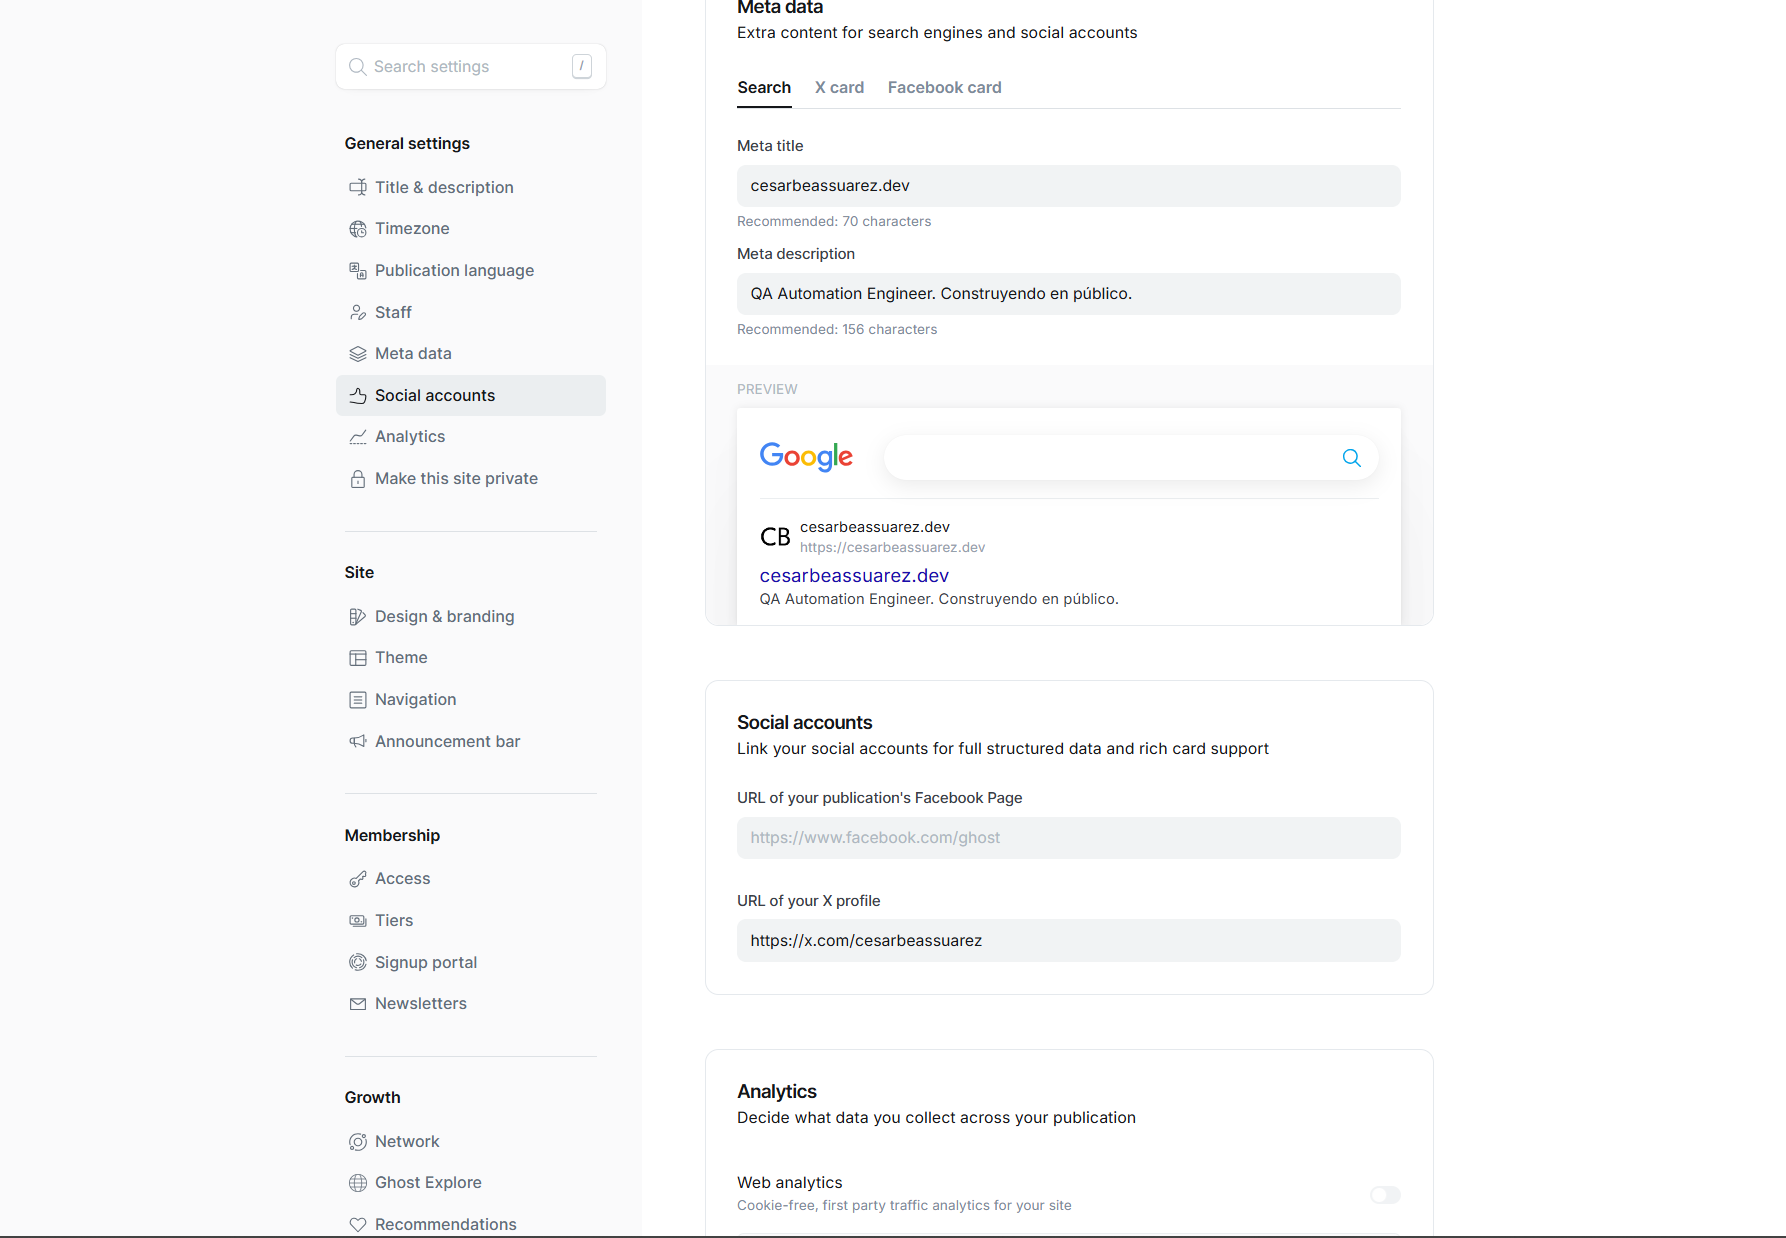This screenshot has width=1786, height=1238.
Task: Click the Announcement bar megaphone icon
Action: tap(358, 741)
